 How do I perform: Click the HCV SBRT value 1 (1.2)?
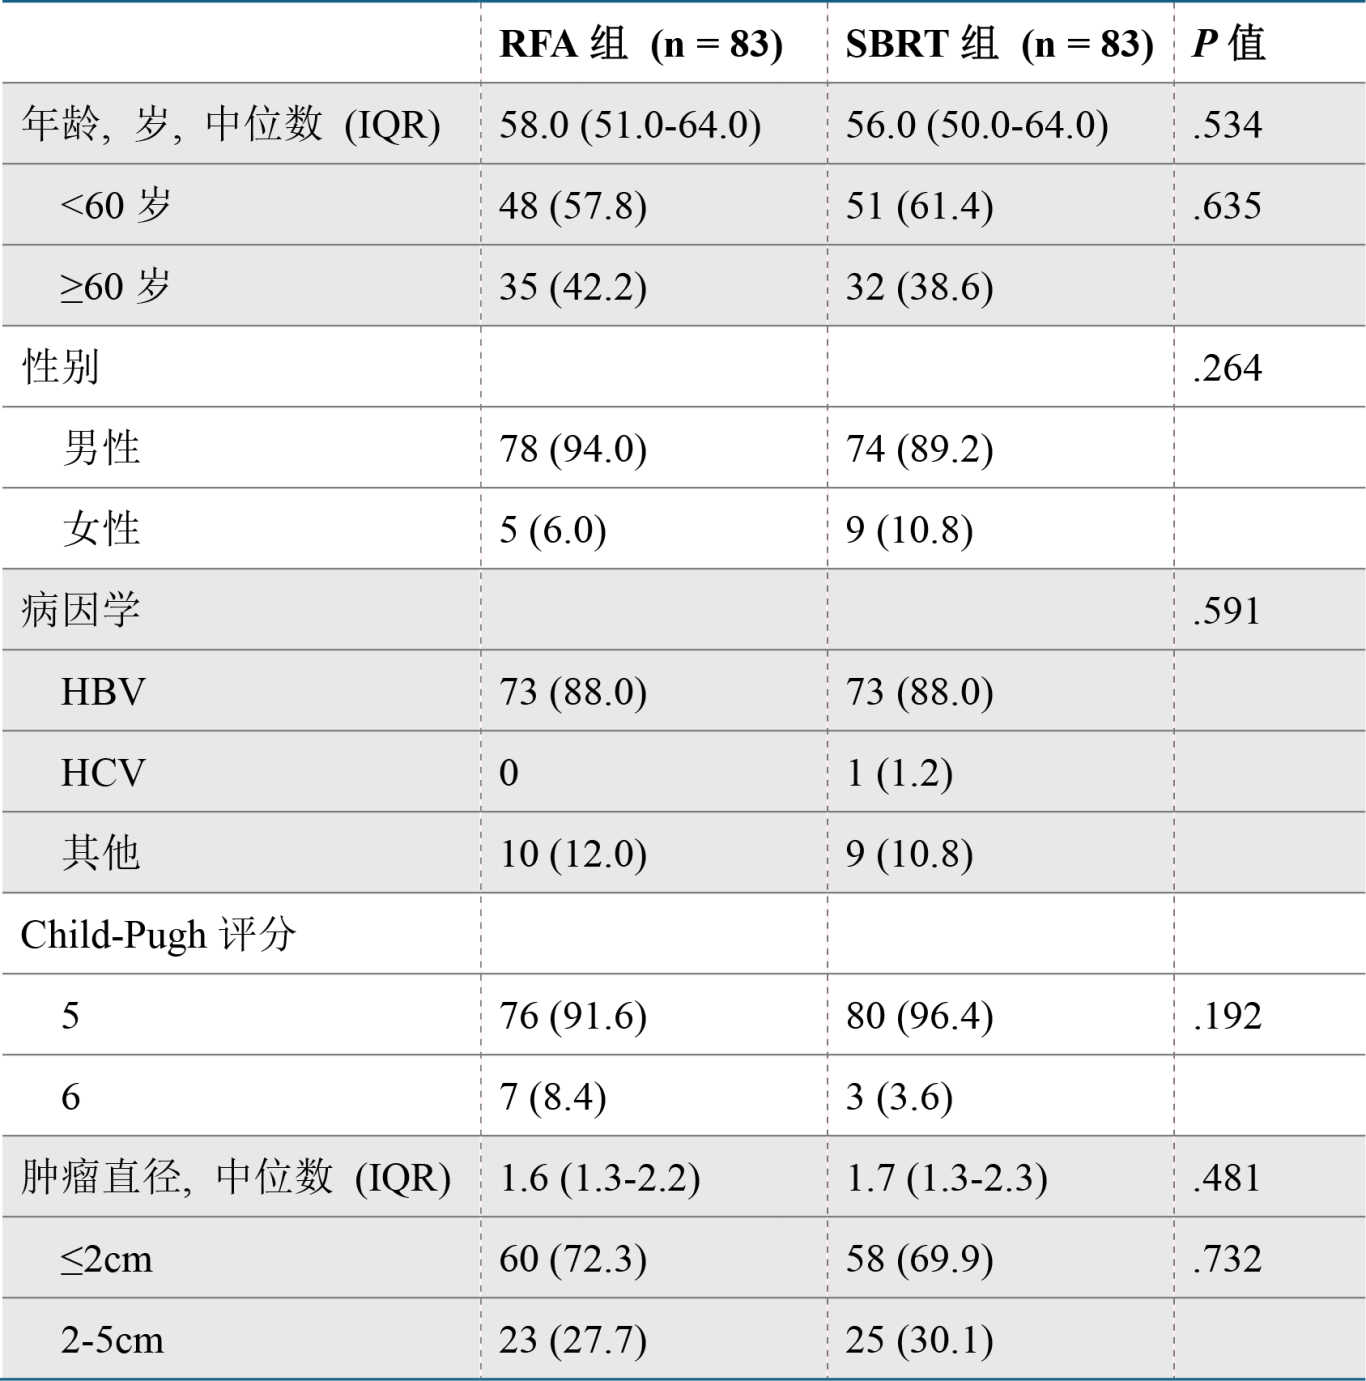(x=899, y=773)
